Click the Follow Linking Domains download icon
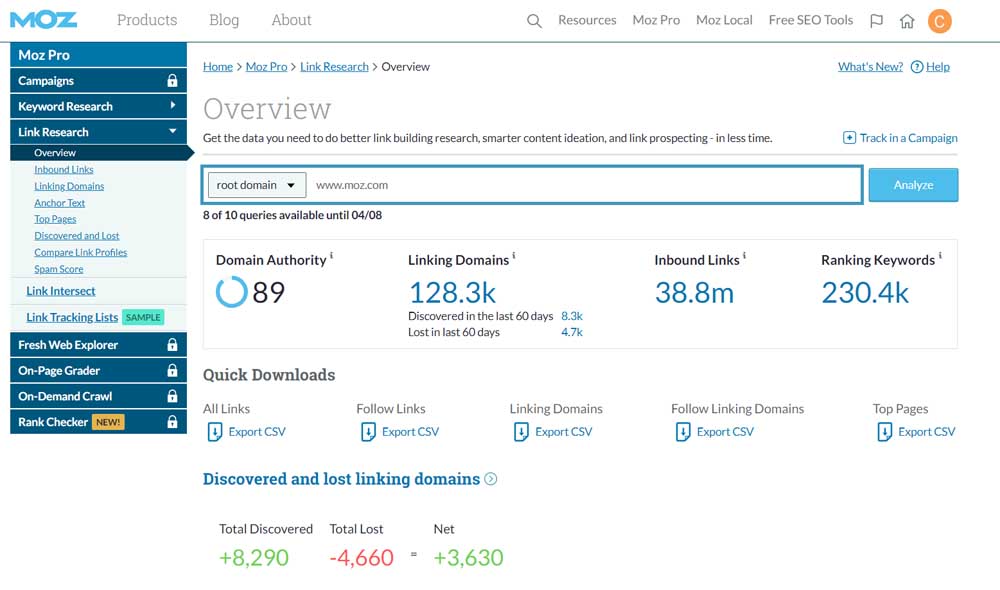The height and width of the screenshot is (590, 1000). (x=682, y=432)
